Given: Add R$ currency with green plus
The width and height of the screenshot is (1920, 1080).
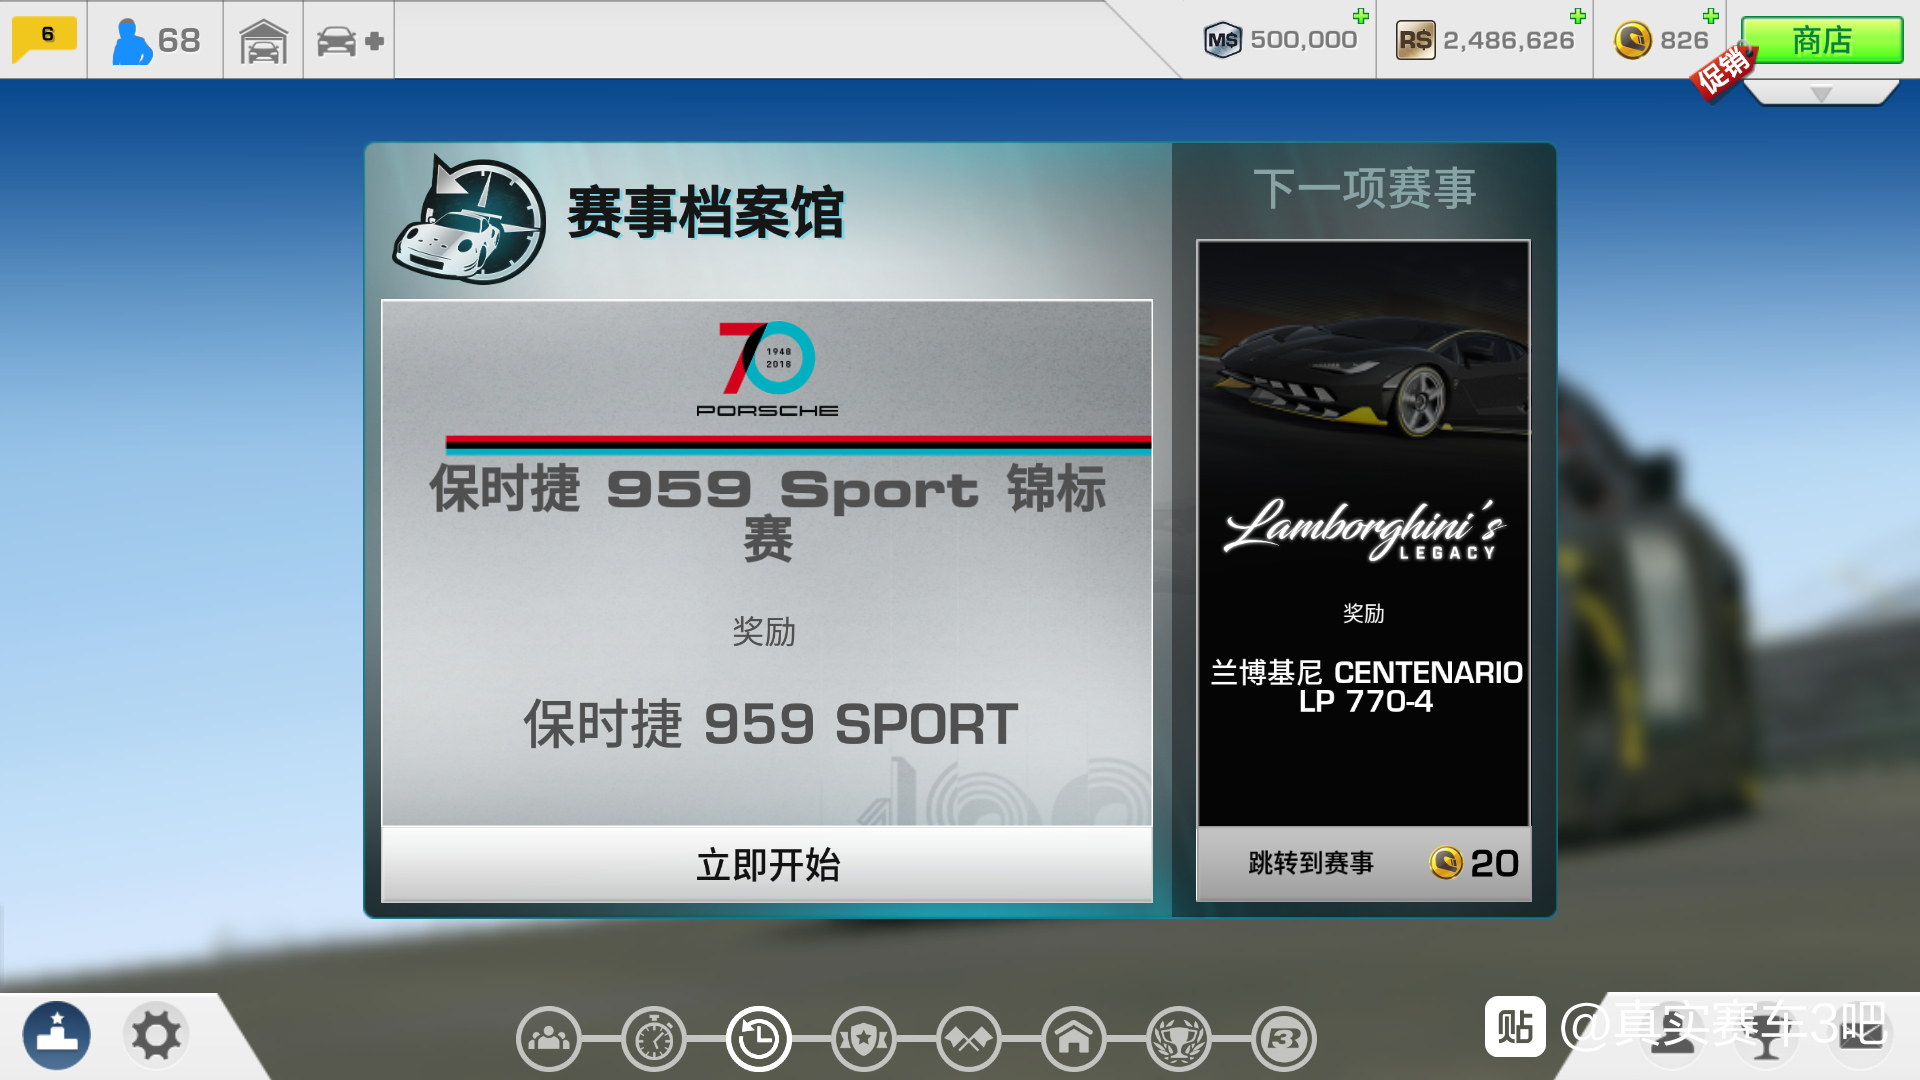Looking at the screenshot, I should tap(1578, 16).
